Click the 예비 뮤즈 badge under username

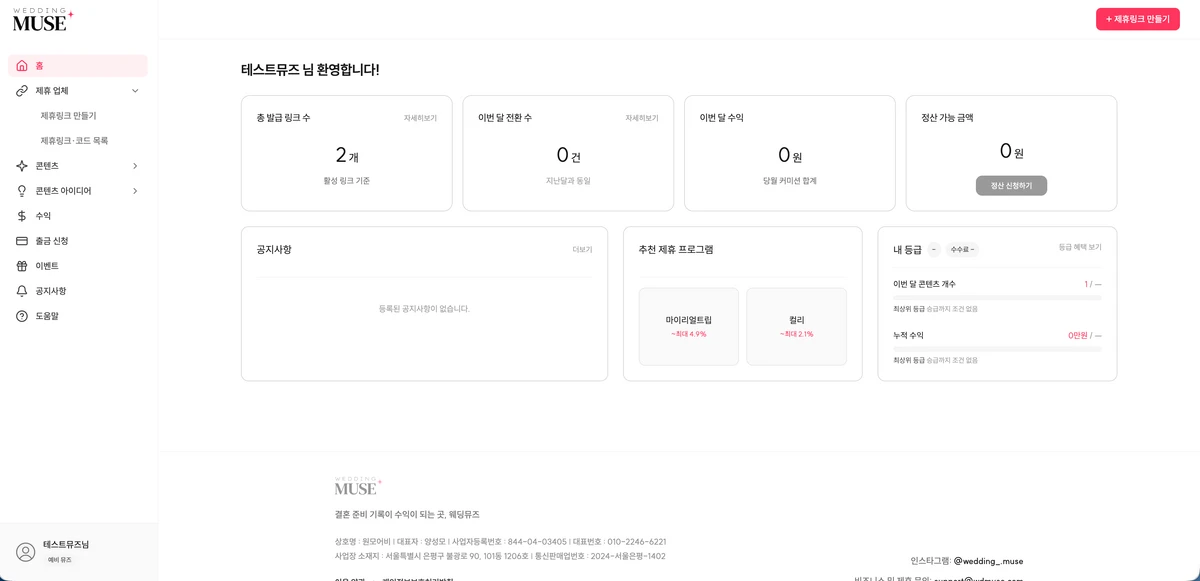60,560
